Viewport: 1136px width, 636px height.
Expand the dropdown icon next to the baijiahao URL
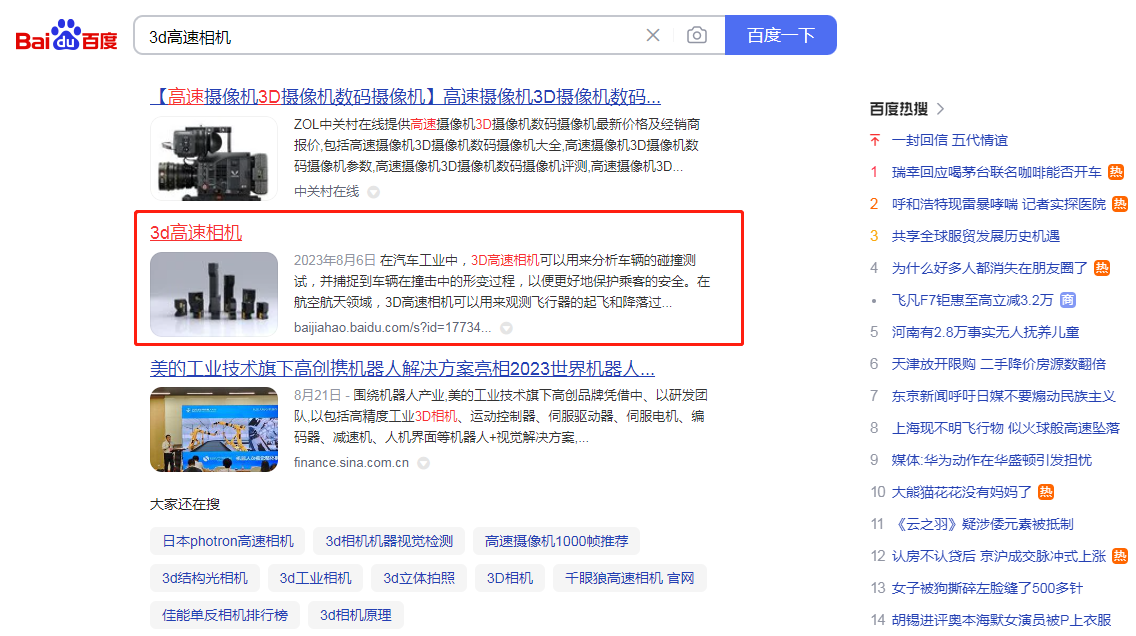pos(506,328)
